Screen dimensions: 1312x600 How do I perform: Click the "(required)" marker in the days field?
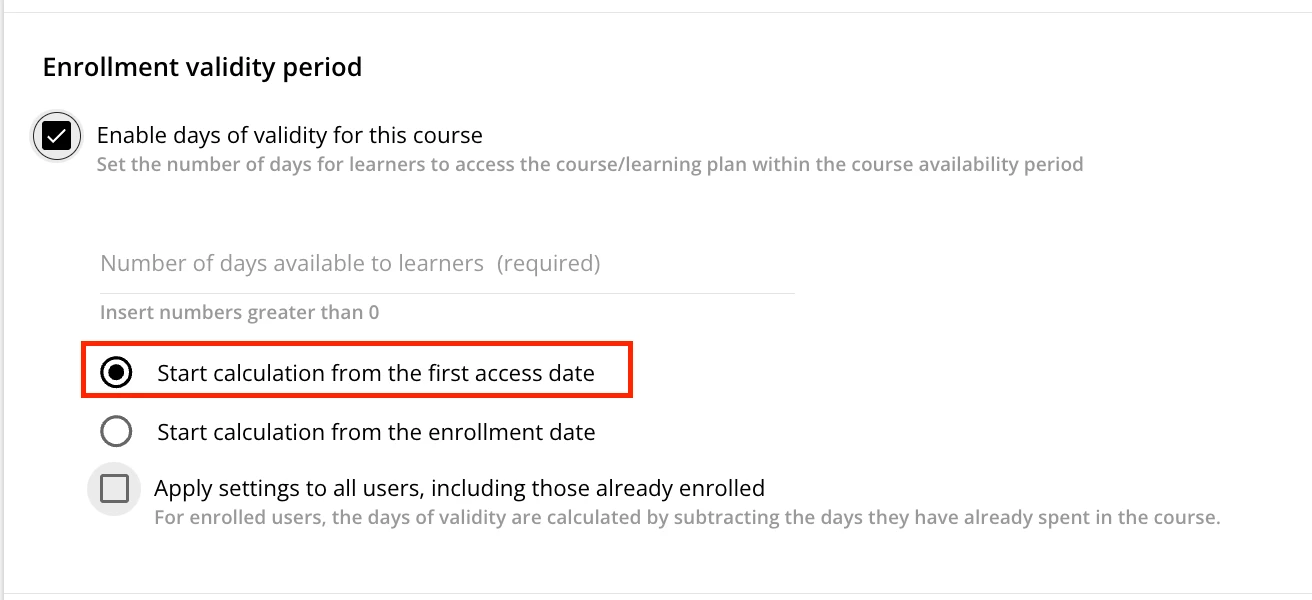(x=548, y=264)
